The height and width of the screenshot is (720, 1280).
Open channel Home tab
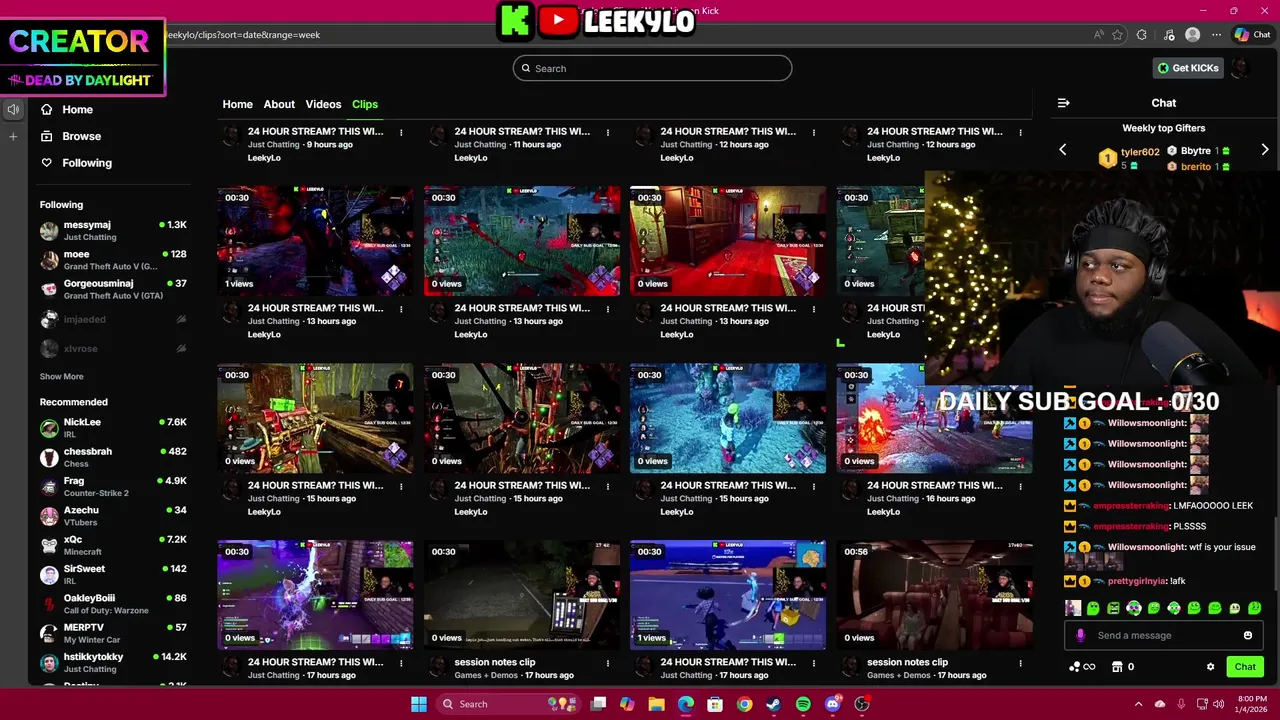(x=237, y=104)
